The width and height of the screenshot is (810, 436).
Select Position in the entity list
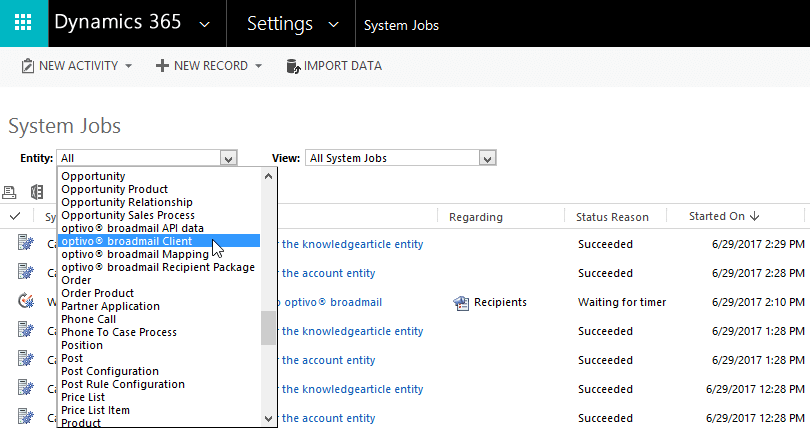click(82, 345)
